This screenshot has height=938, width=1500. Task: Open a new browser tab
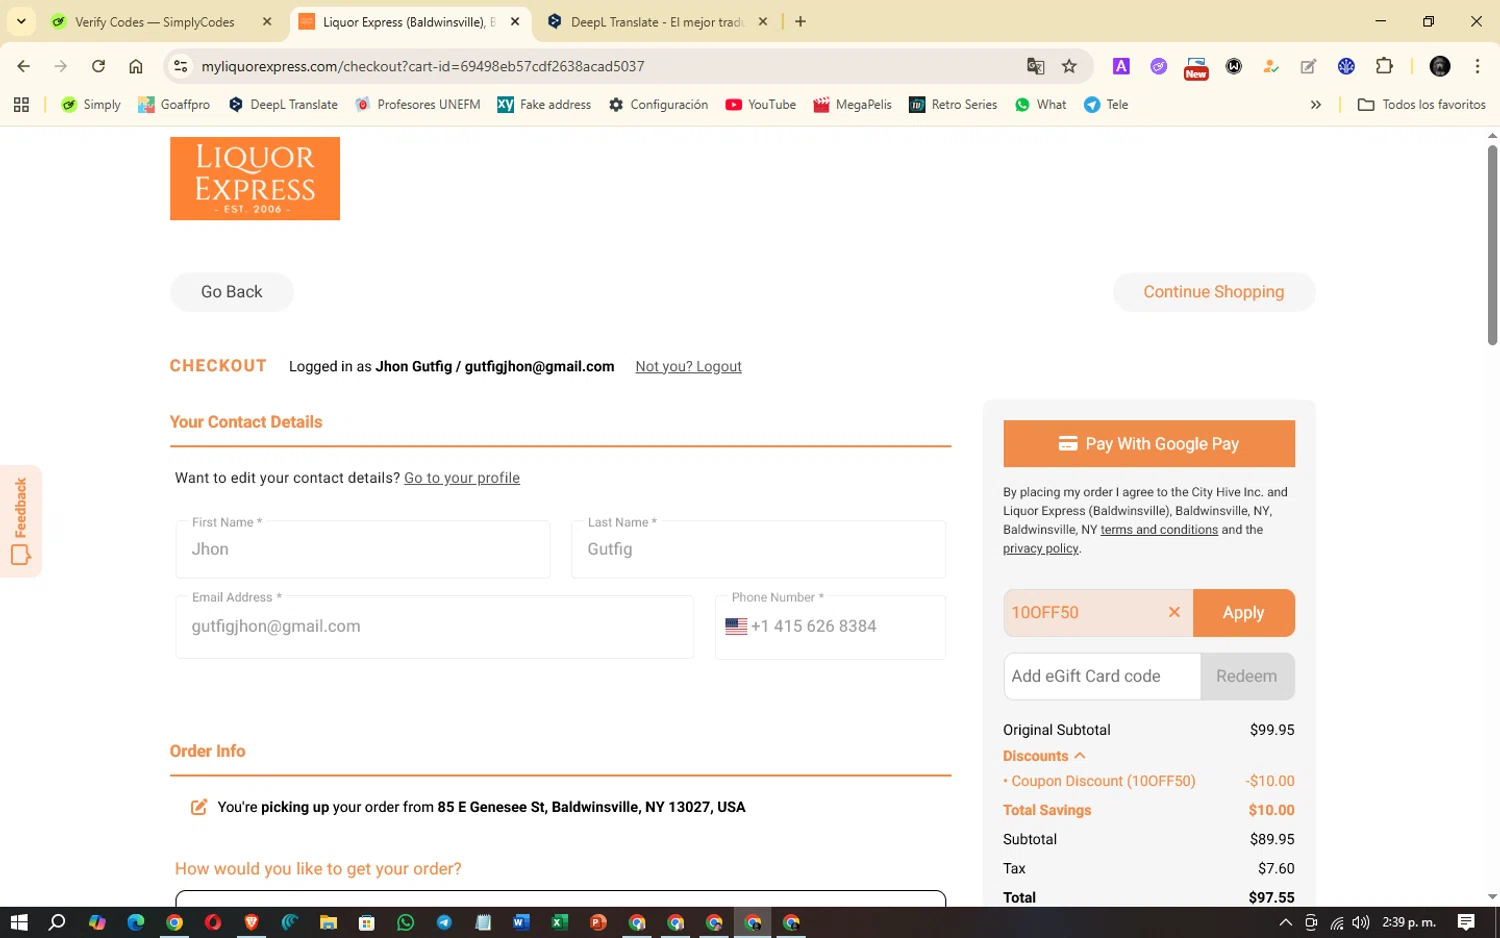[x=800, y=21]
